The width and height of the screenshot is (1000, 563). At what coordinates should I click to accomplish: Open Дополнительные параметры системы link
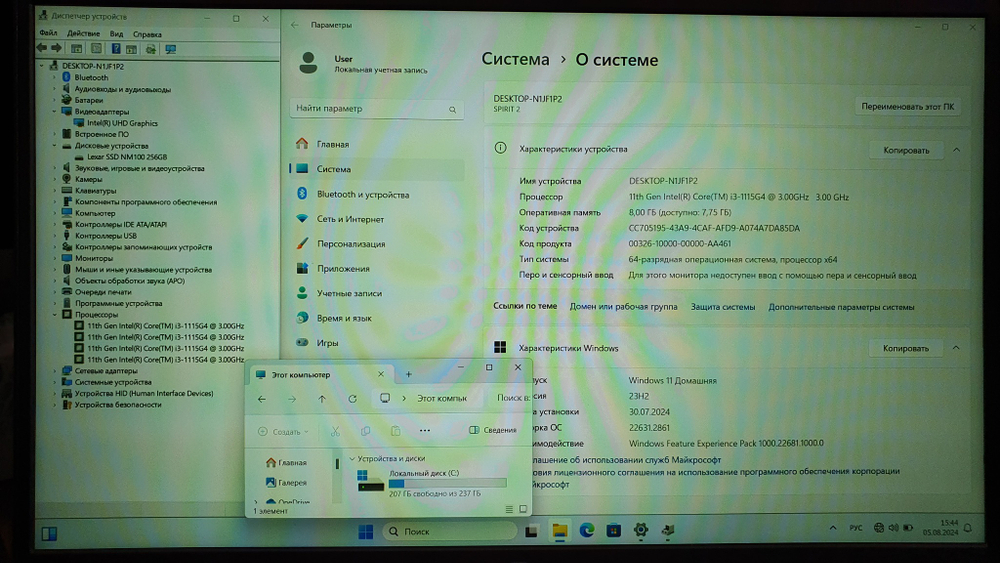[x=841, y=307]
